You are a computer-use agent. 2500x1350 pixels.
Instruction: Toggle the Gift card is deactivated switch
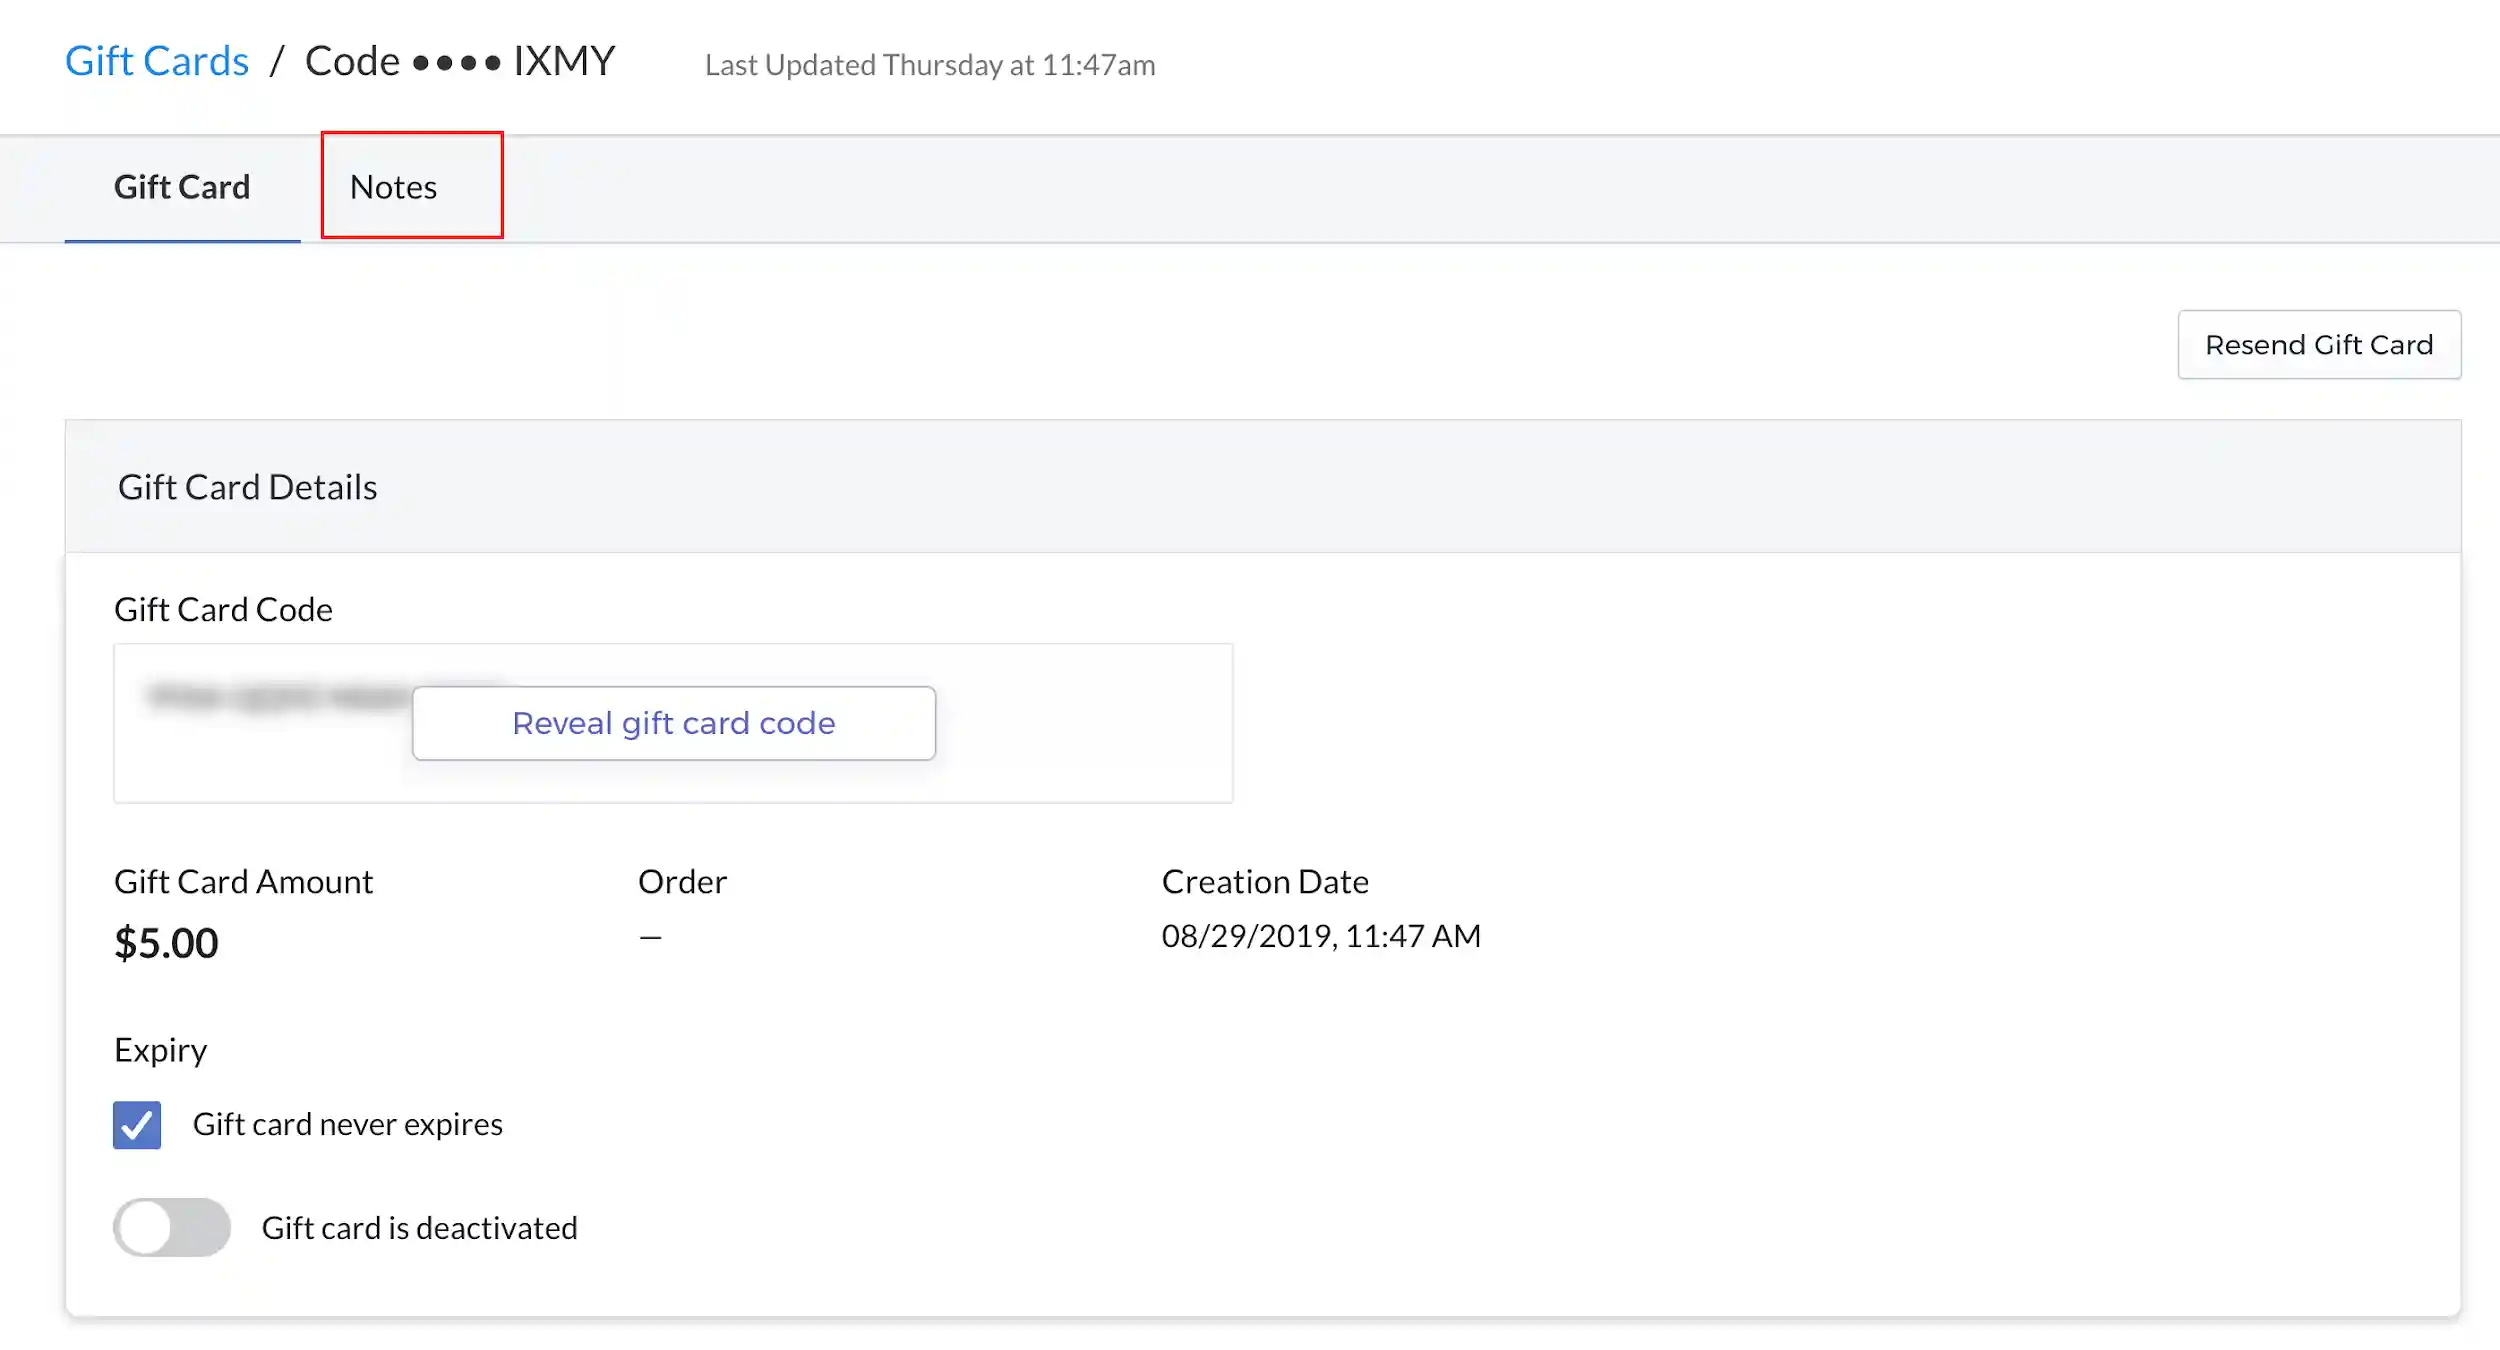click(172, 1227)
